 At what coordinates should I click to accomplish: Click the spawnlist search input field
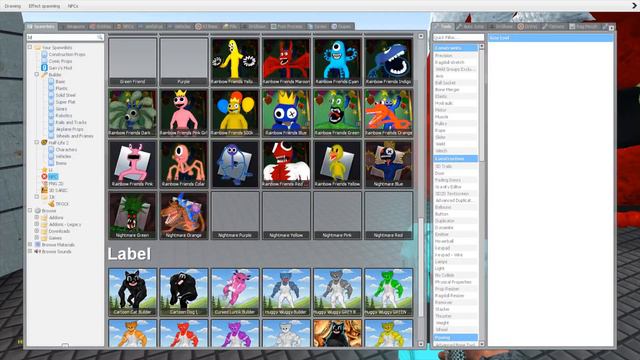click(65, 37)
